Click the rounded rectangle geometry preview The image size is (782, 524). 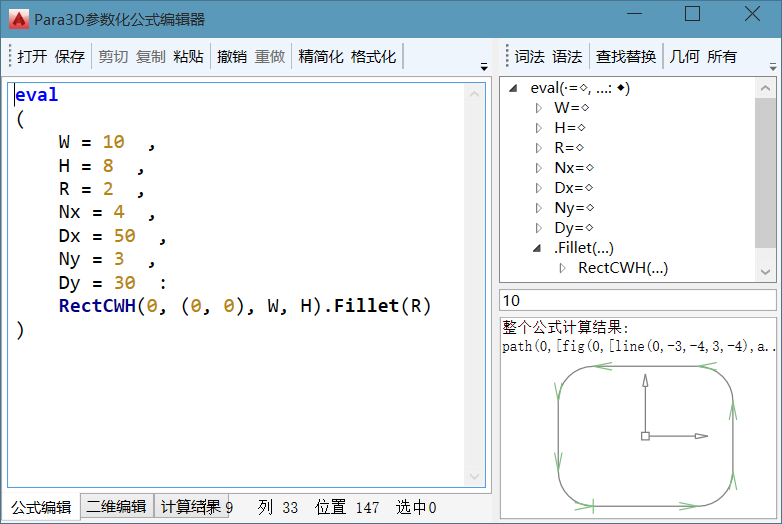click(x=645, y=436)
